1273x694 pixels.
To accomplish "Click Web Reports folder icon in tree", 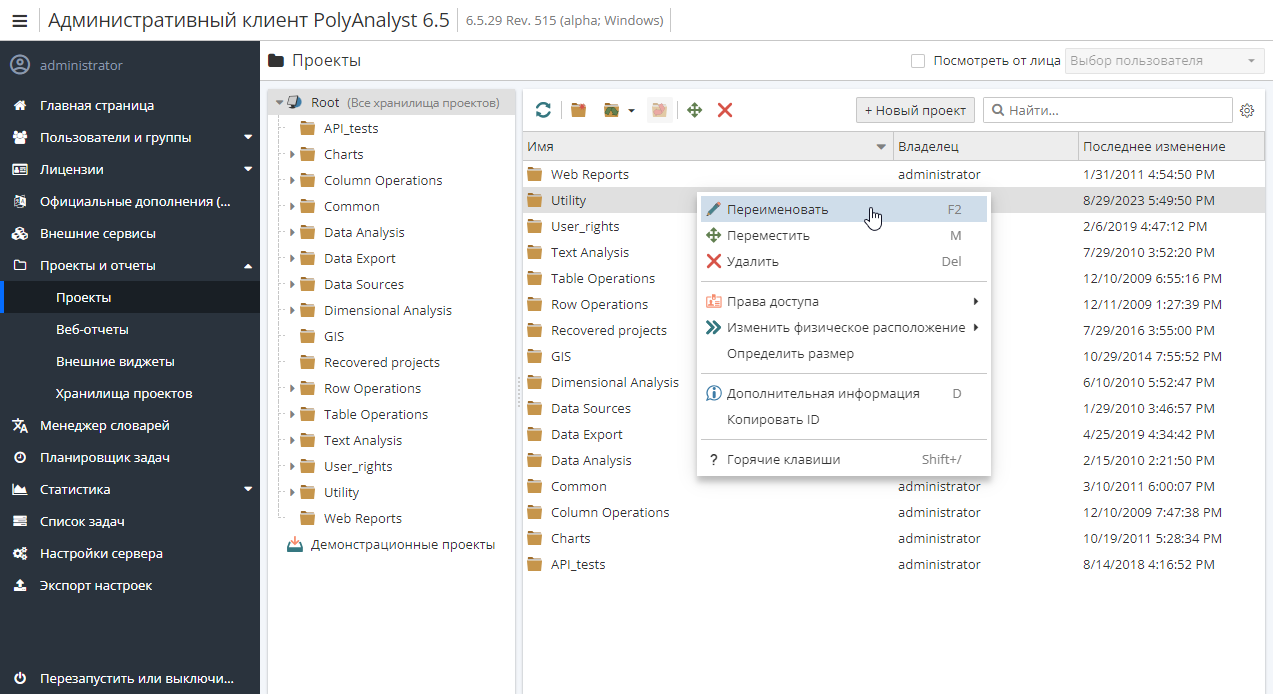I will click(308, 518).
